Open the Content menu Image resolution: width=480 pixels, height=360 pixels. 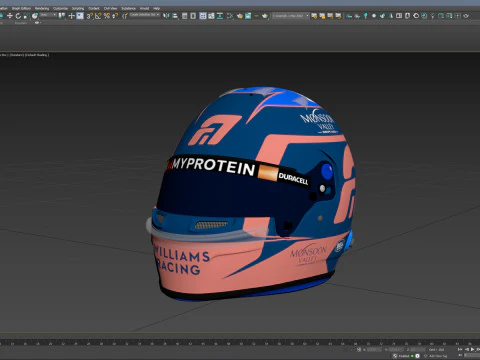94,8
